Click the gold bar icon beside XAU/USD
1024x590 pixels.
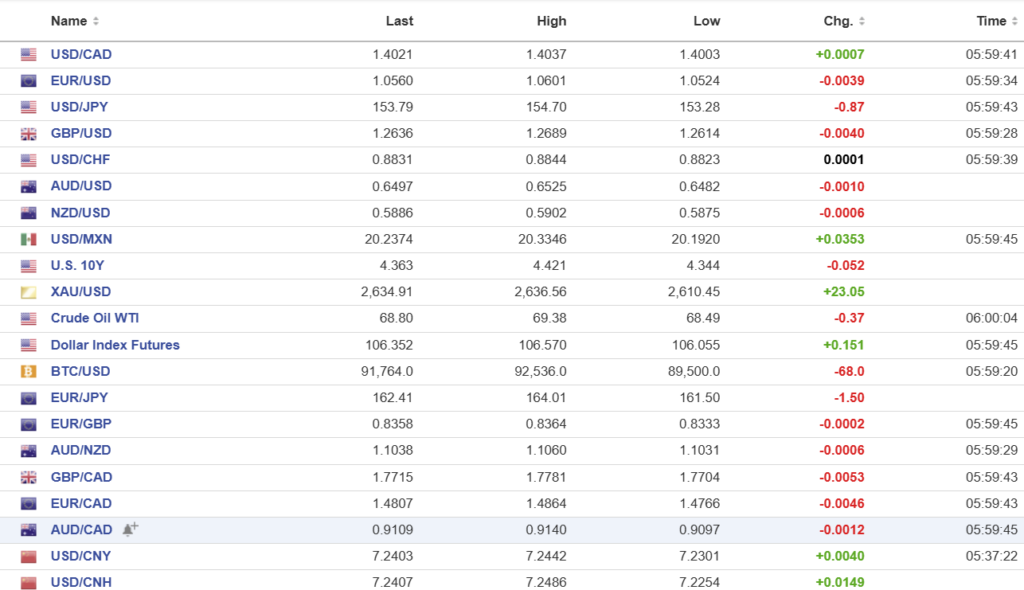click(28, 292)
